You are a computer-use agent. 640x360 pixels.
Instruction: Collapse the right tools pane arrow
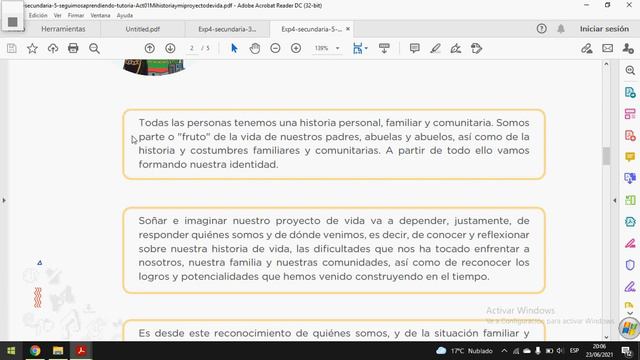[x=615, y=200]
